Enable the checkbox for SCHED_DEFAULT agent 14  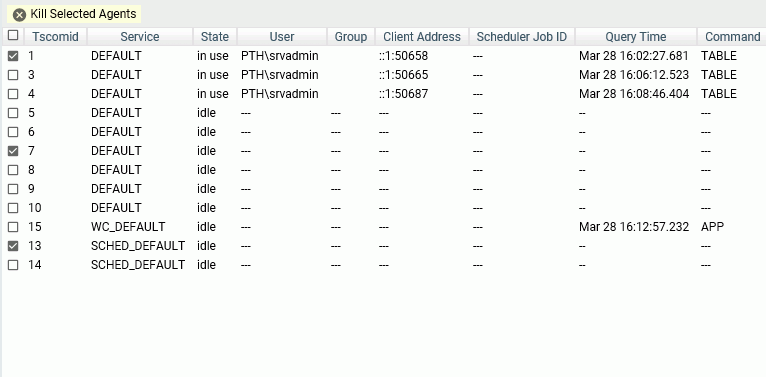point(13,265)
